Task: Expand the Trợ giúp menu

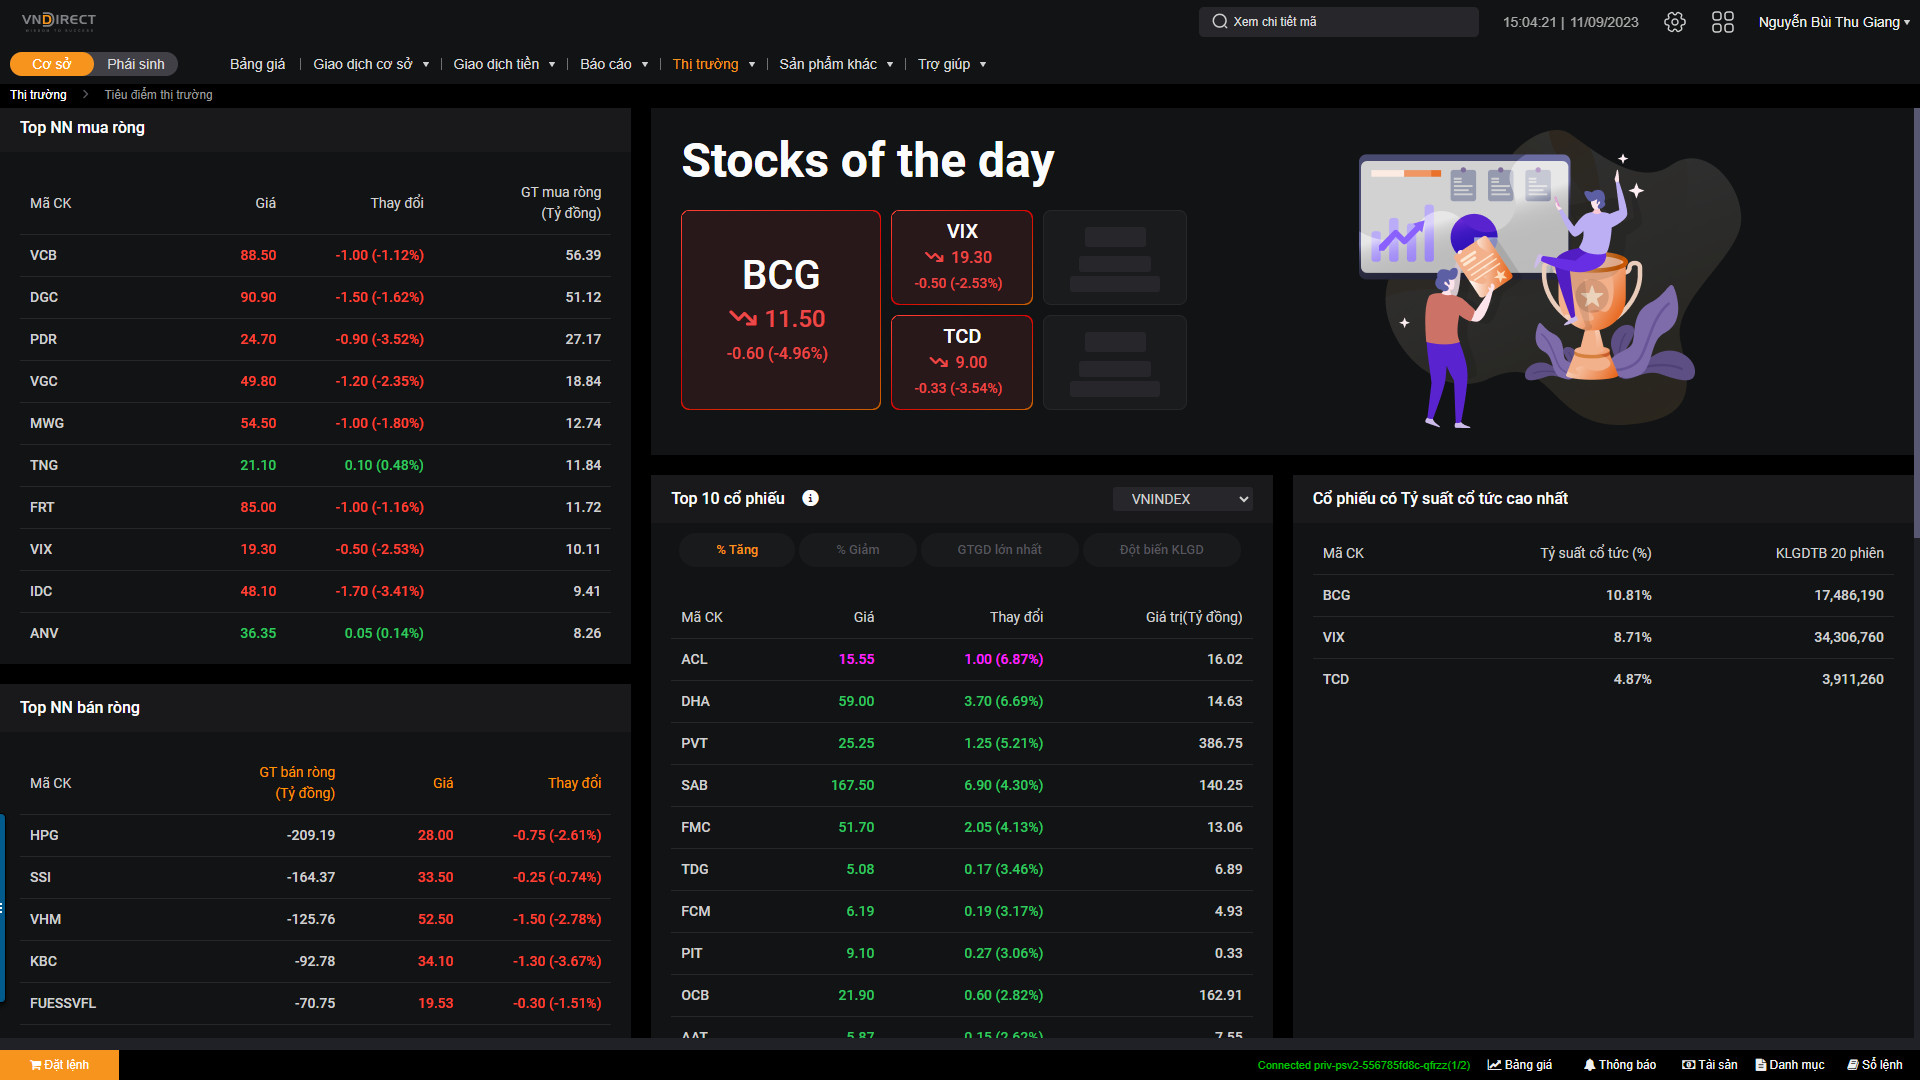Action: (952, 64)
